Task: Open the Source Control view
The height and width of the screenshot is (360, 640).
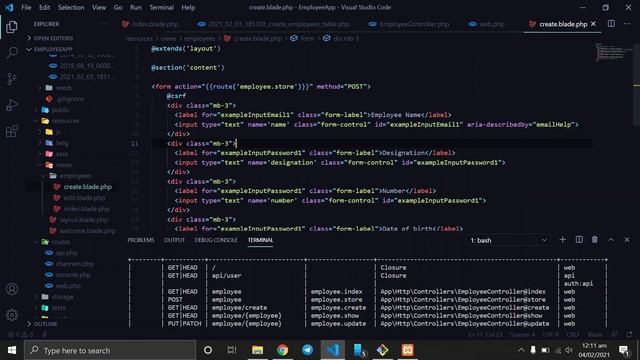Action: point(12,79)
